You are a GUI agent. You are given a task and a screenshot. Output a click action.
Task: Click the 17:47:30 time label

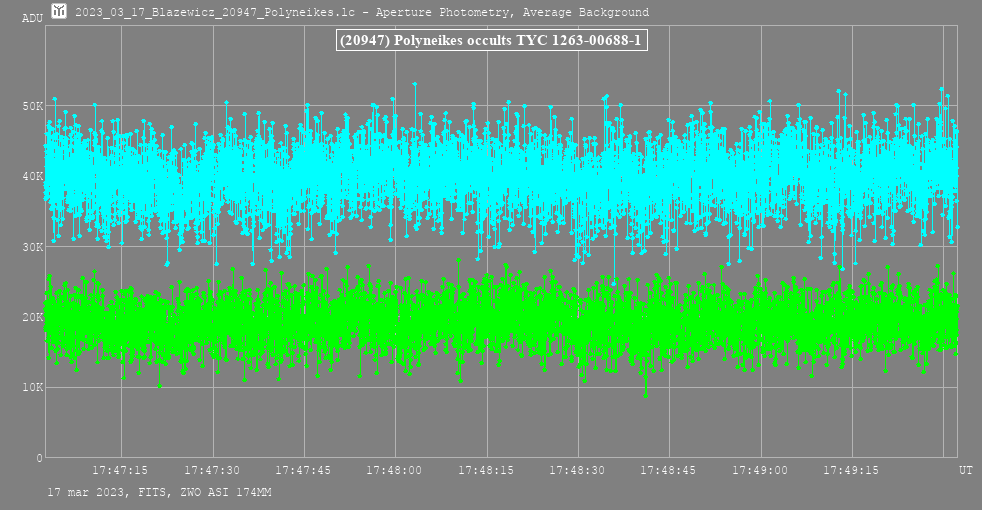pyautogui.click(x=212, y=470)
